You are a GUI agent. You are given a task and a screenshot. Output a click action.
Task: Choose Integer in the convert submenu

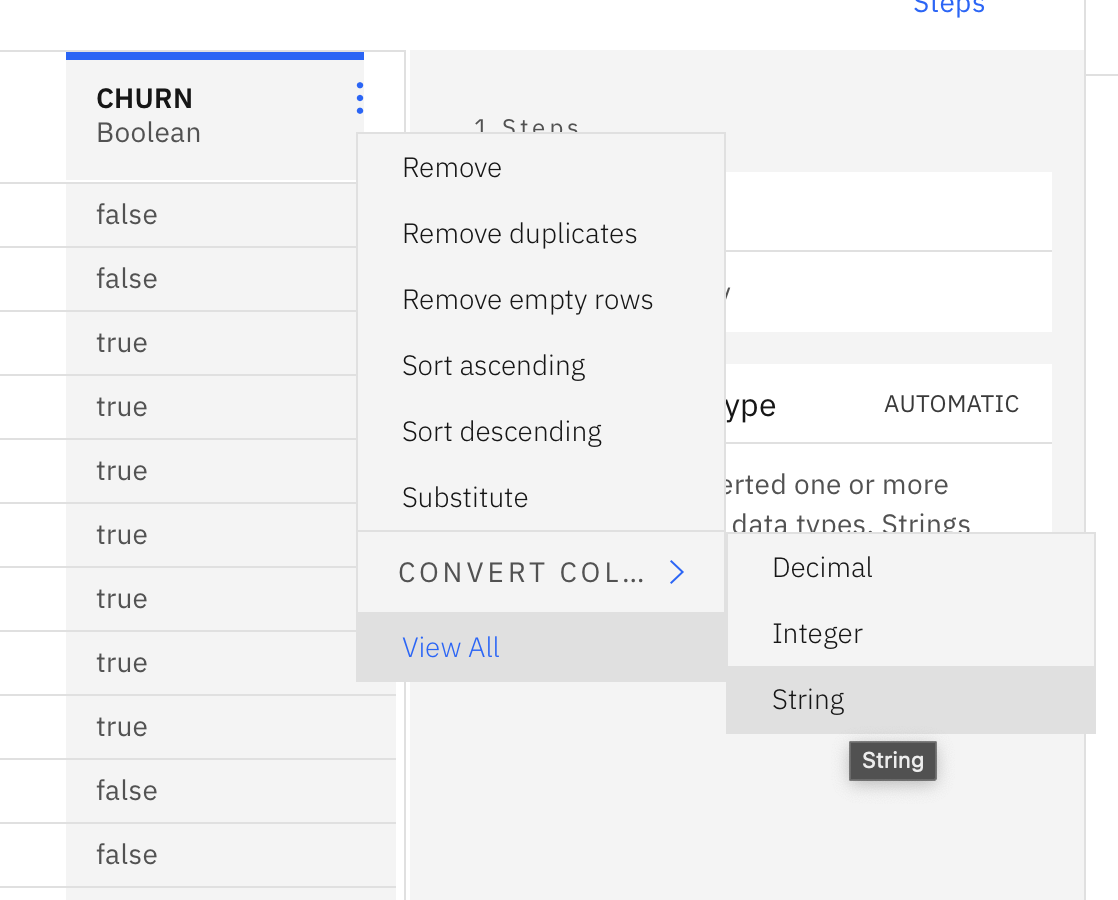(x=817, y=634)
